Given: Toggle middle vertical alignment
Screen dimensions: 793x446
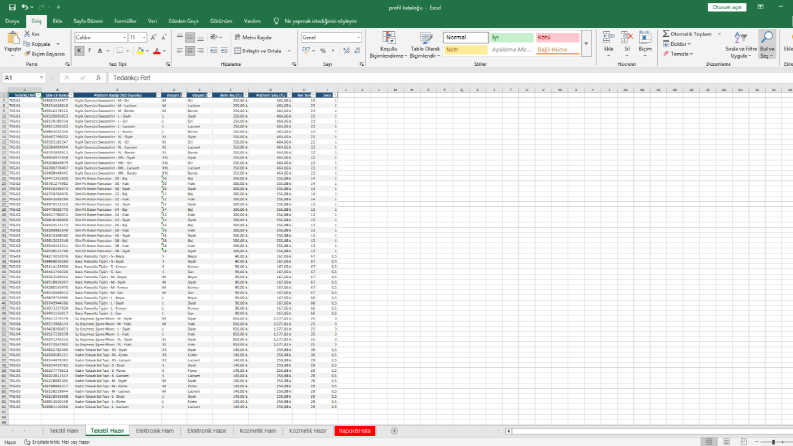Looking at the screenshot, I should coord(190,37).
